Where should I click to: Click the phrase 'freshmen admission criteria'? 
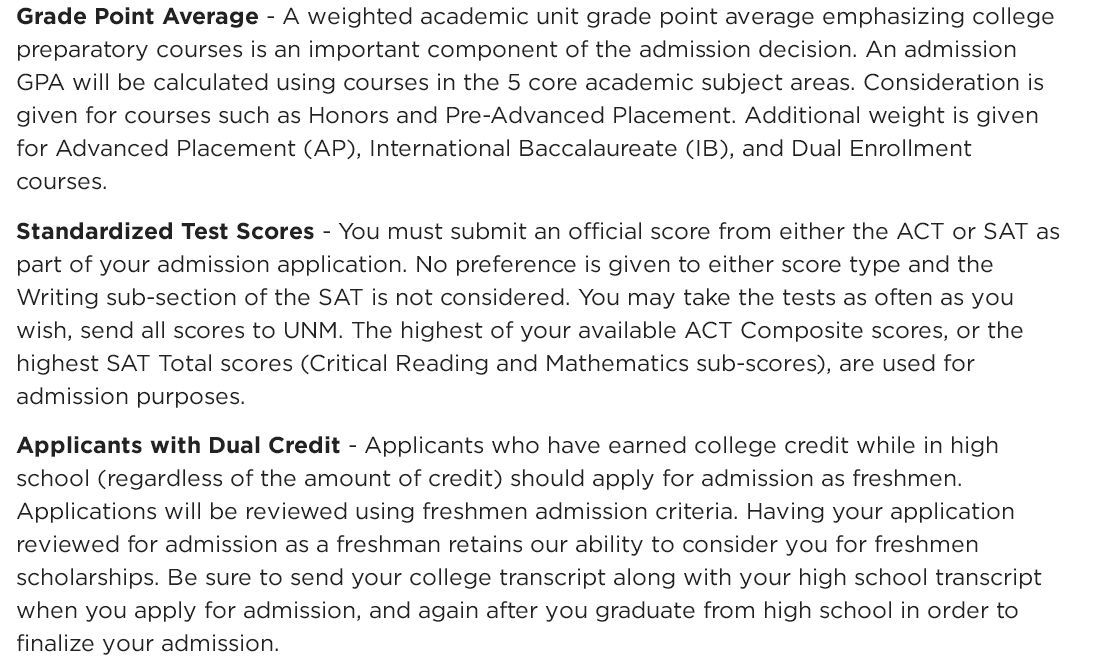pyautogui.click(x=578, y=512)
